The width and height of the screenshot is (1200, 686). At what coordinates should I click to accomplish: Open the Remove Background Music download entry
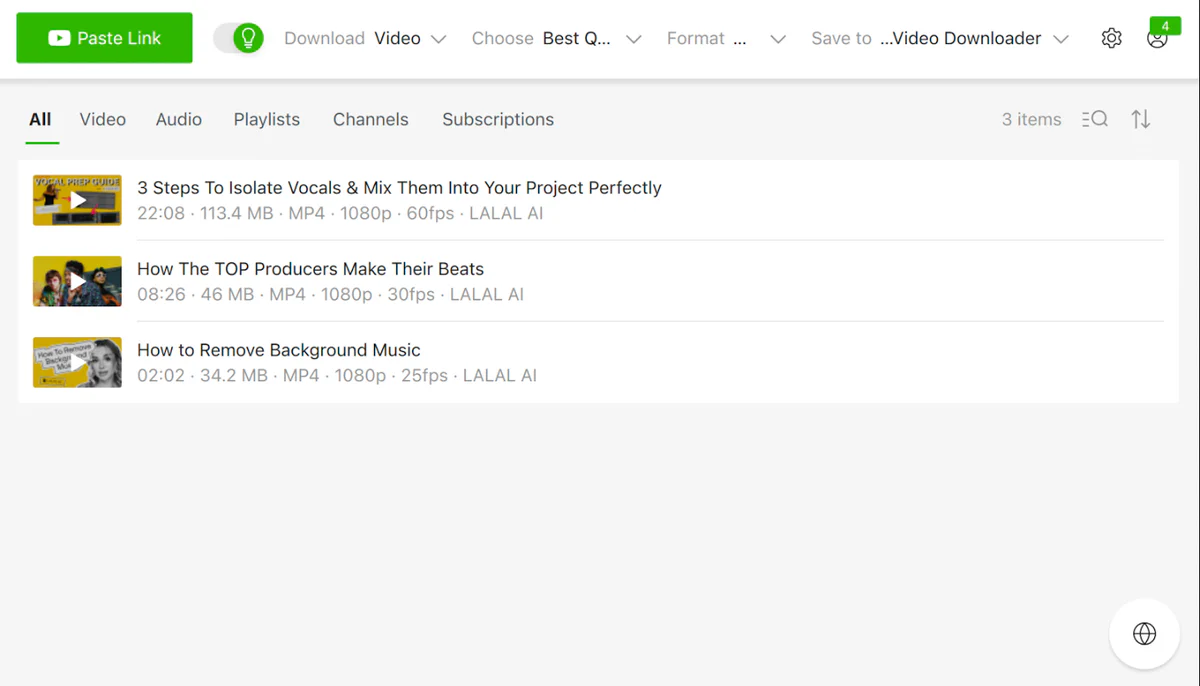[x=278, y=350]
